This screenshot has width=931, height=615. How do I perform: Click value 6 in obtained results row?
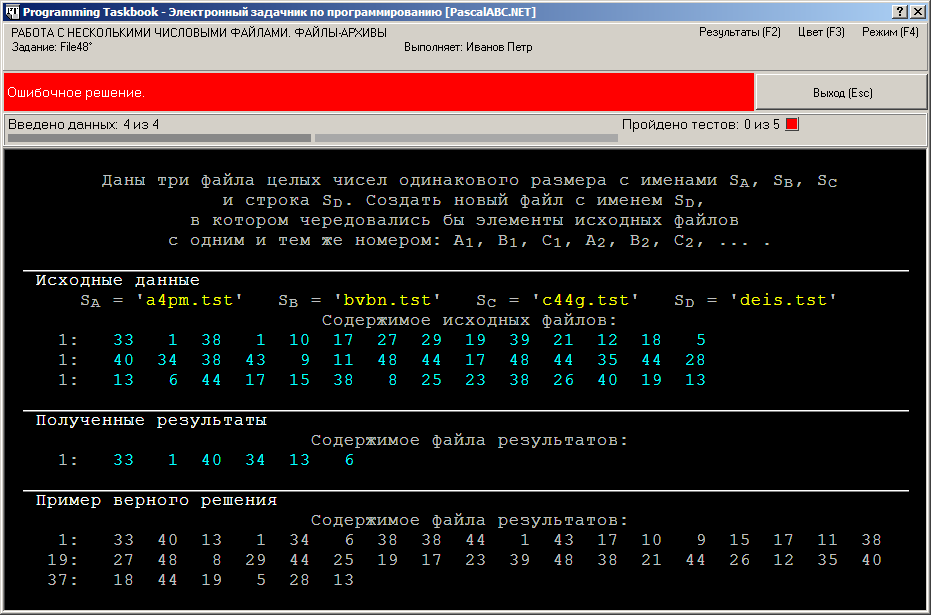click(x=349, y=460)
